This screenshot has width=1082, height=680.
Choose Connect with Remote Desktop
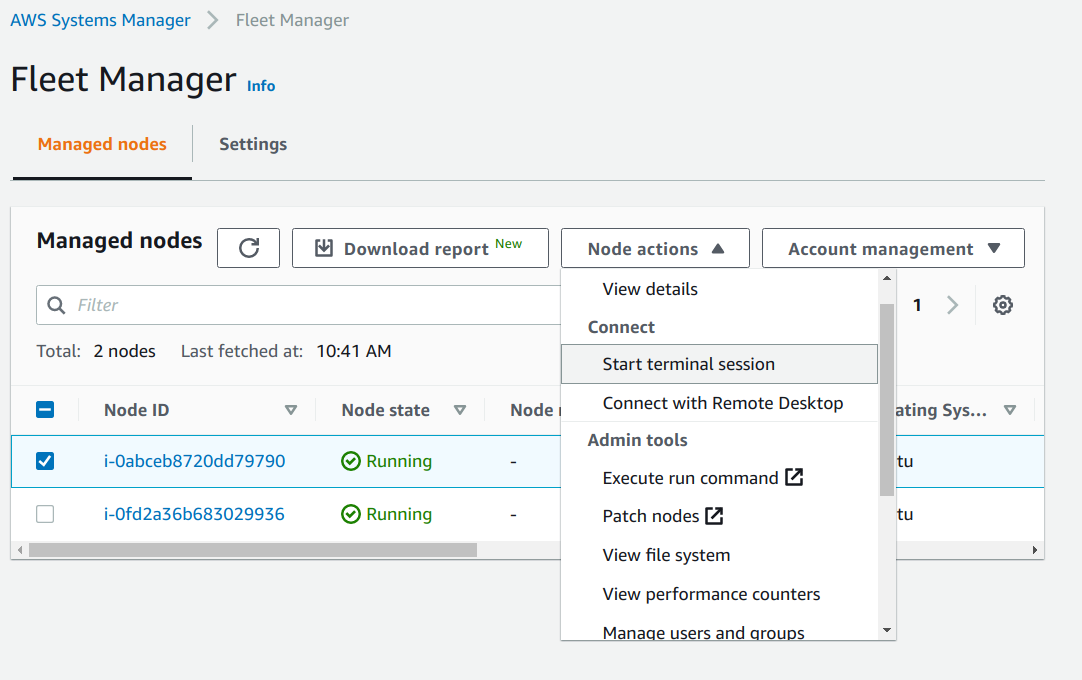(x=719, y=403)
